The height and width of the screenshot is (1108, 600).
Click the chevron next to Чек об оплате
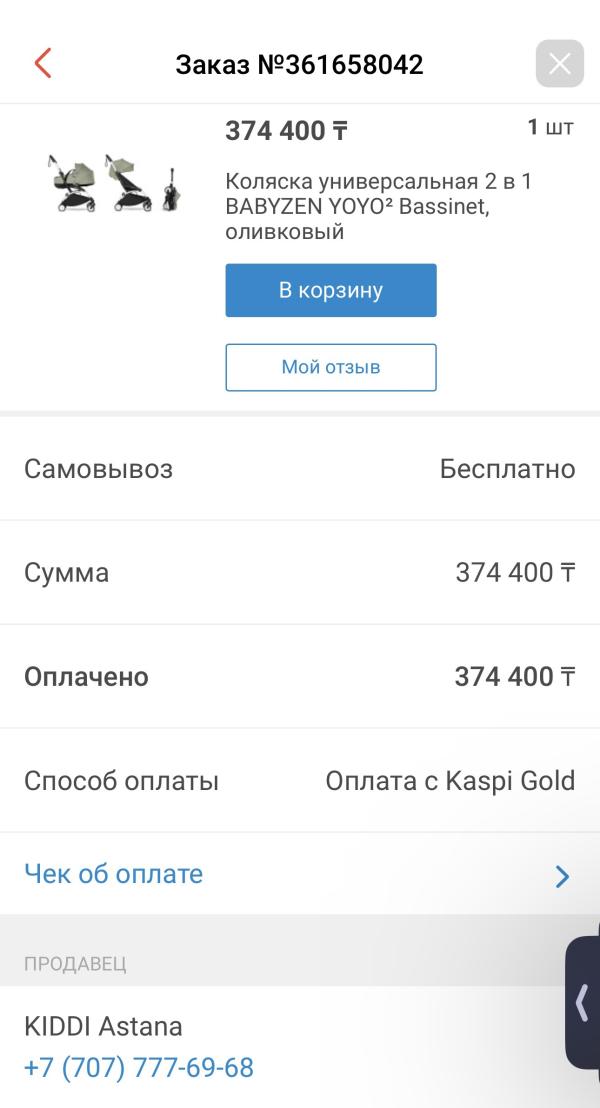pyautogui.click(x=563, y=876)
